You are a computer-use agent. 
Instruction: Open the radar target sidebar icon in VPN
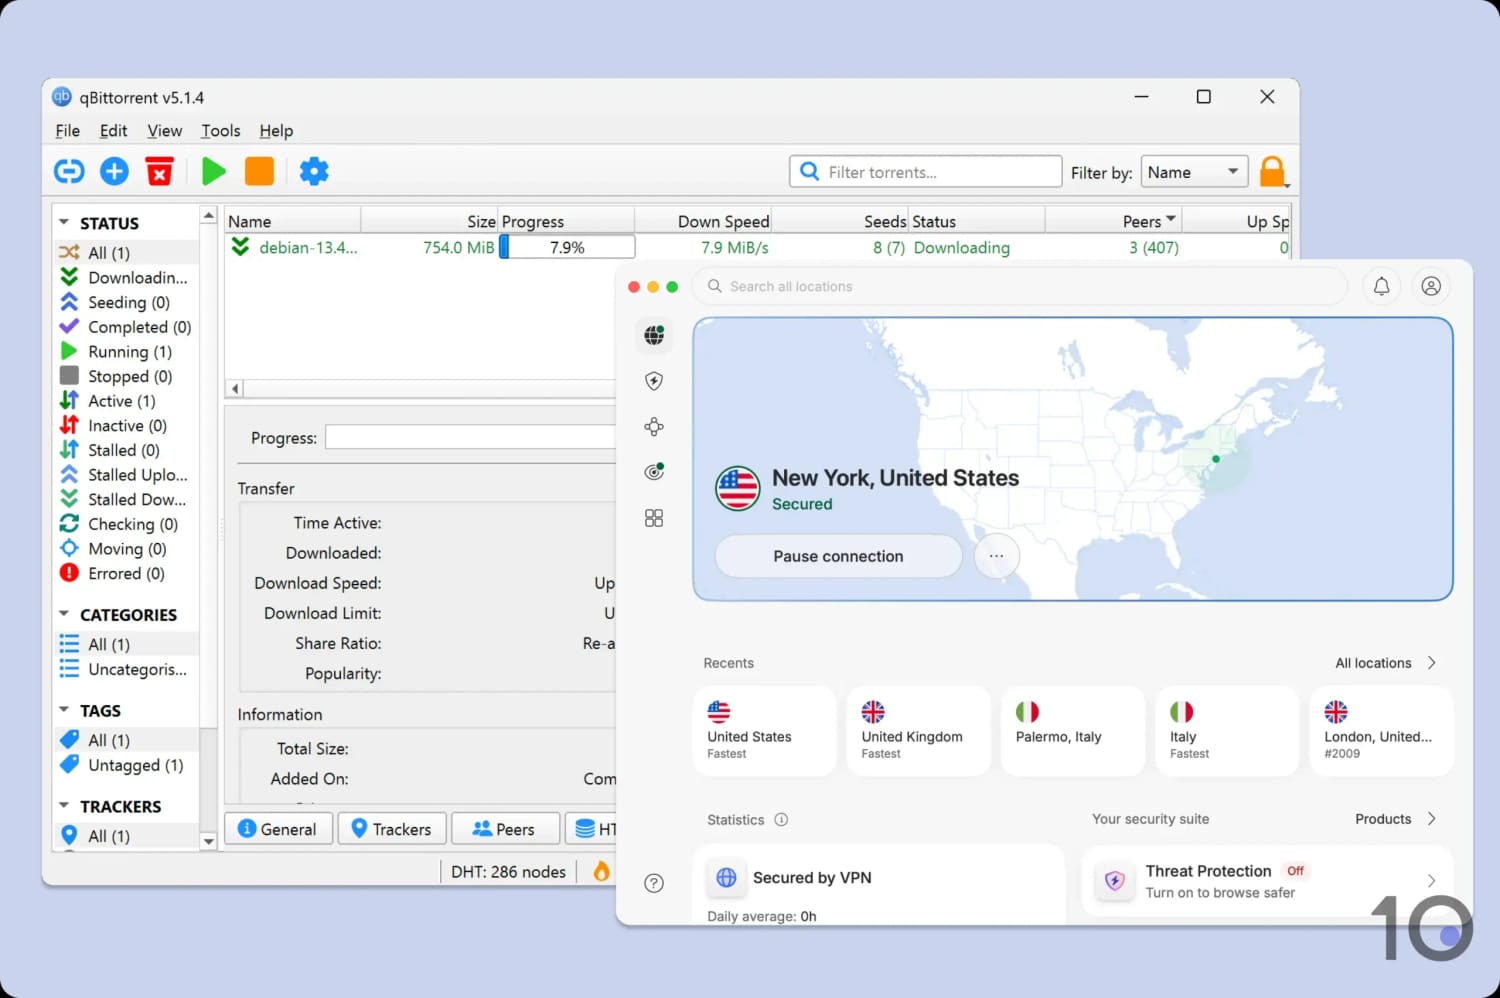654,472
